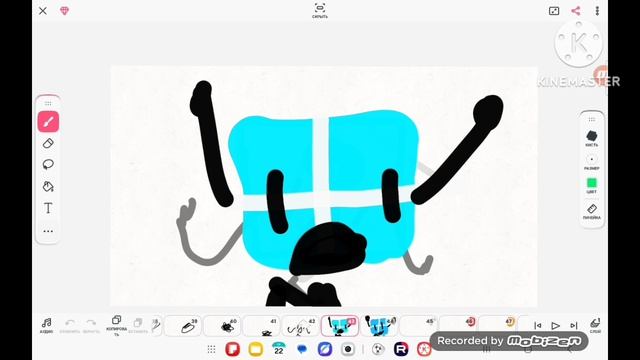
Task: Select frame 41 thumbnail
Action: 261,326
